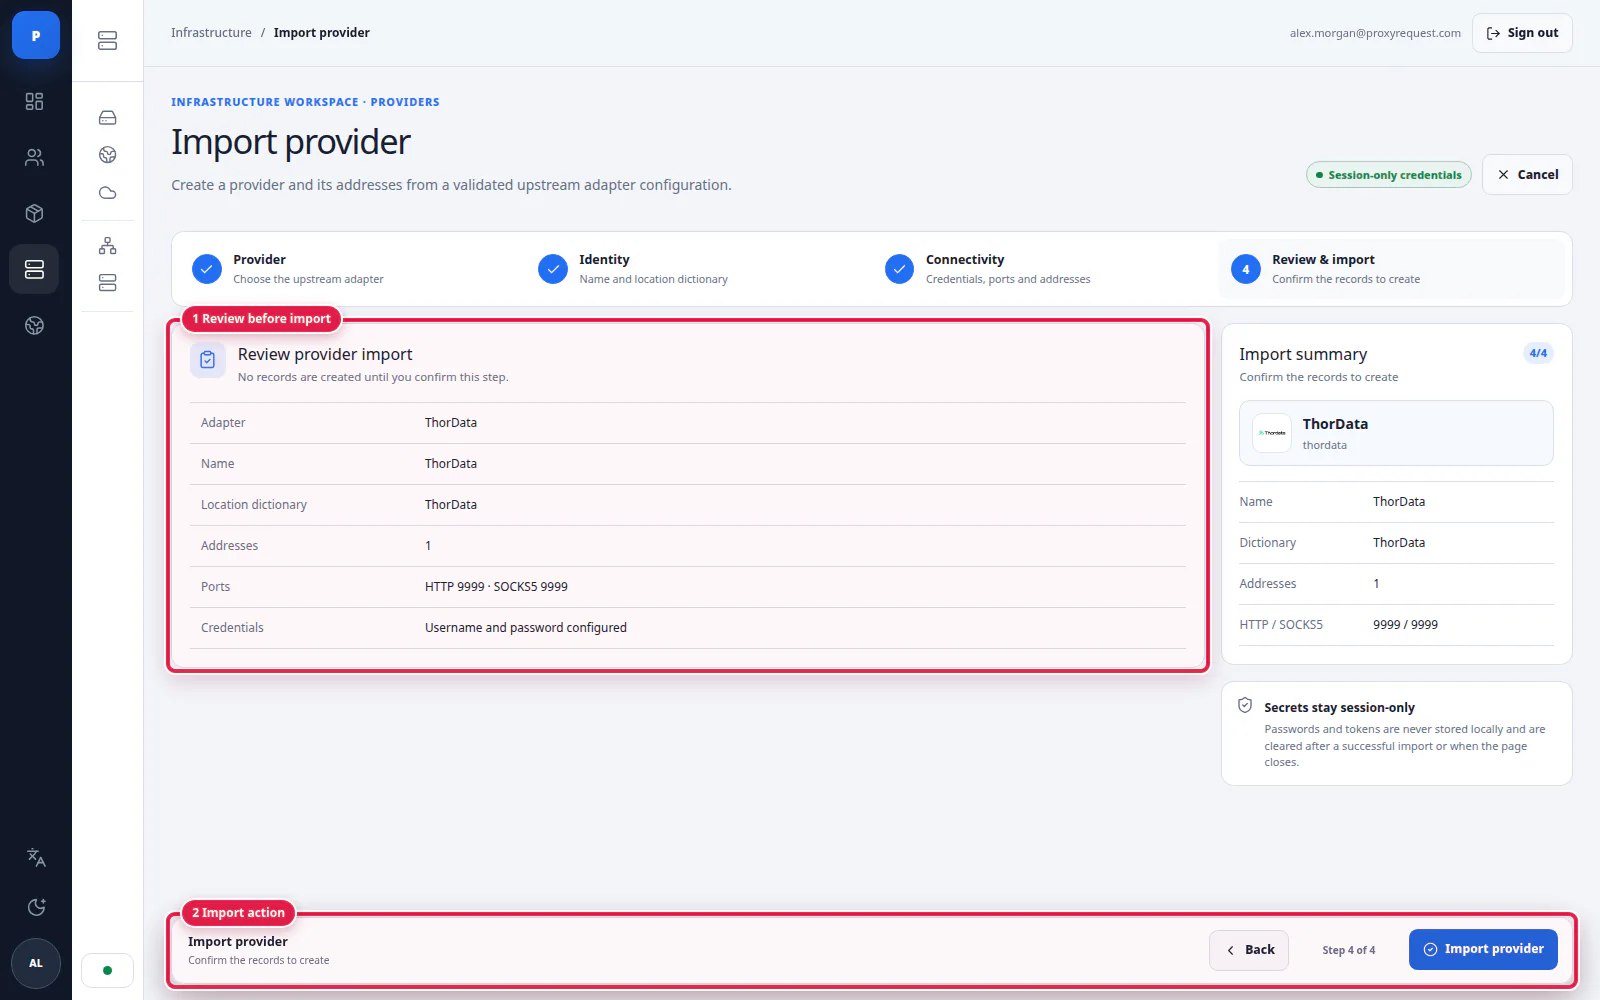This screenshot has height=1000, width=1600.
Task: Go to Infrastructure breadcrumb
Action: pos(211,33)
